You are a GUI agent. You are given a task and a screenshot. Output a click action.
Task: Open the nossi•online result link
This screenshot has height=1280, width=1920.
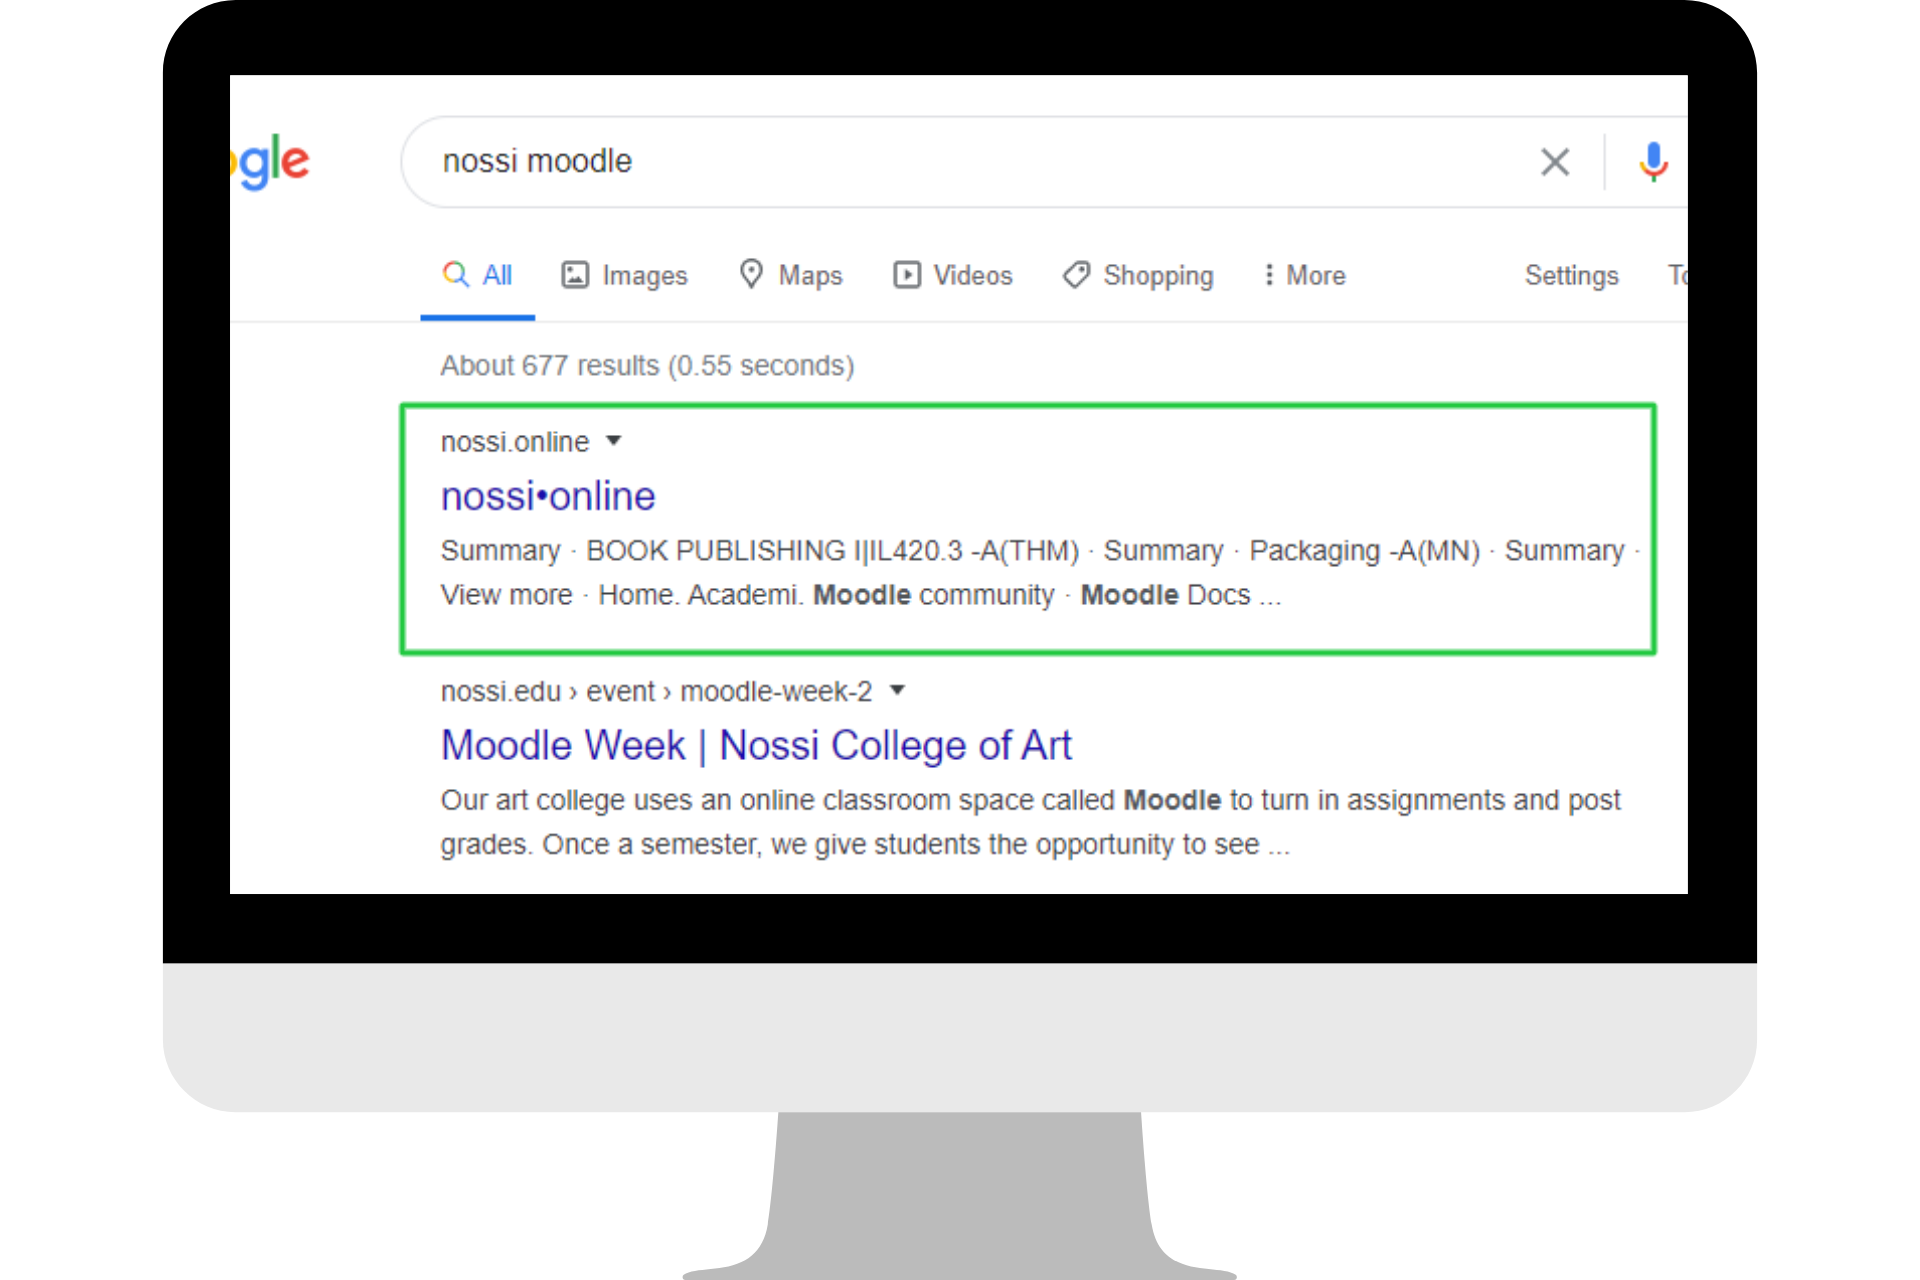[x=548, y=496]
